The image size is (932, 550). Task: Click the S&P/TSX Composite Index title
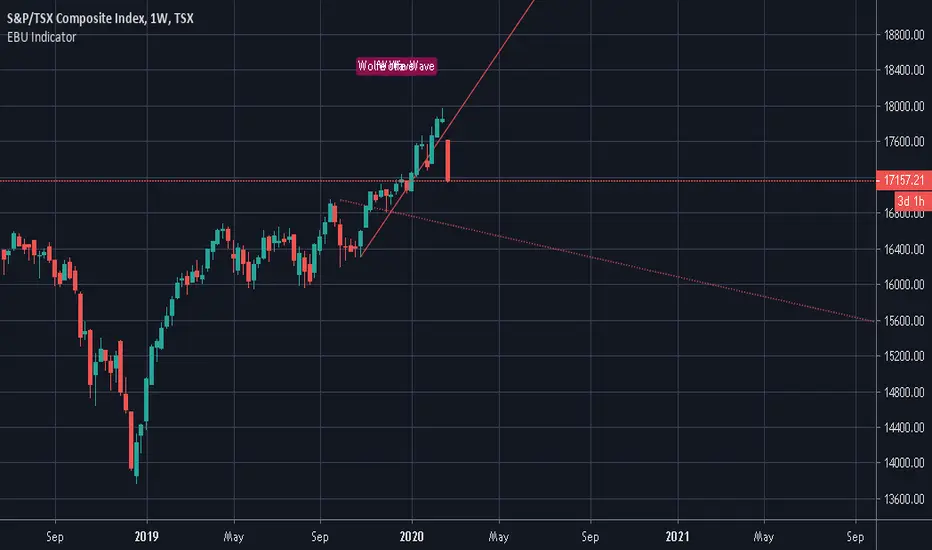coord(100,18)
